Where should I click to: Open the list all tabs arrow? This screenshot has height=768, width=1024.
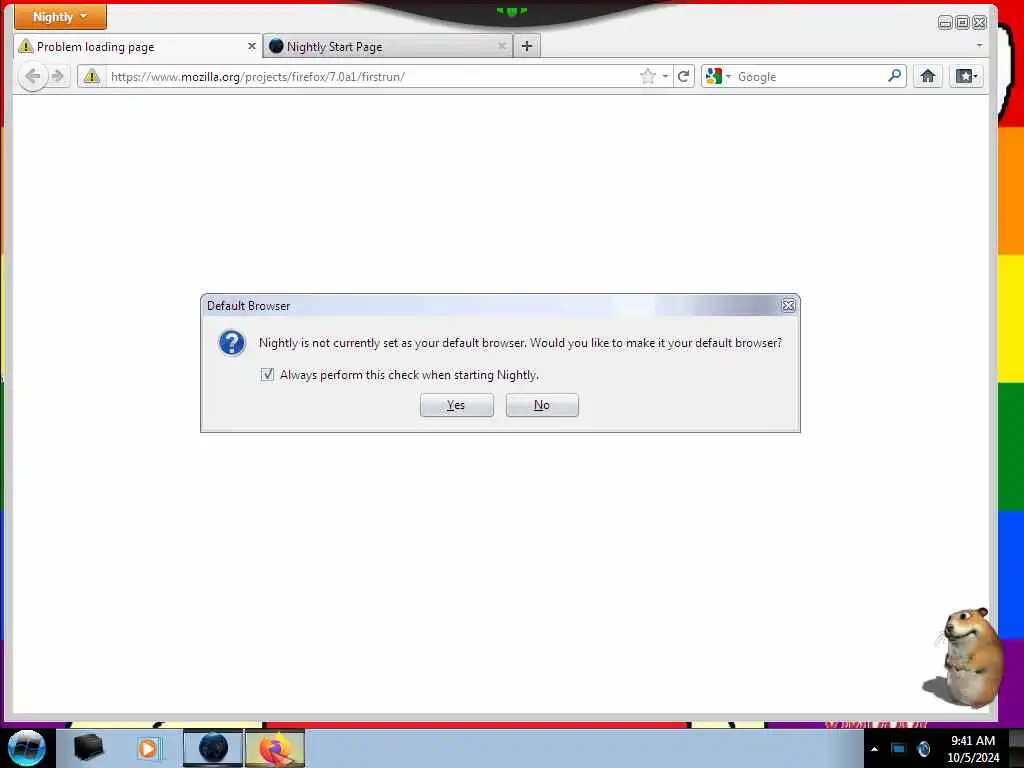(x=979, y=46)
